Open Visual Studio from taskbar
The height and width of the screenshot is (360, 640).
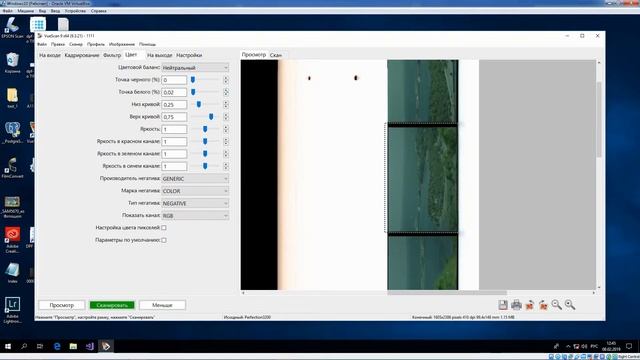coord(90,346)
